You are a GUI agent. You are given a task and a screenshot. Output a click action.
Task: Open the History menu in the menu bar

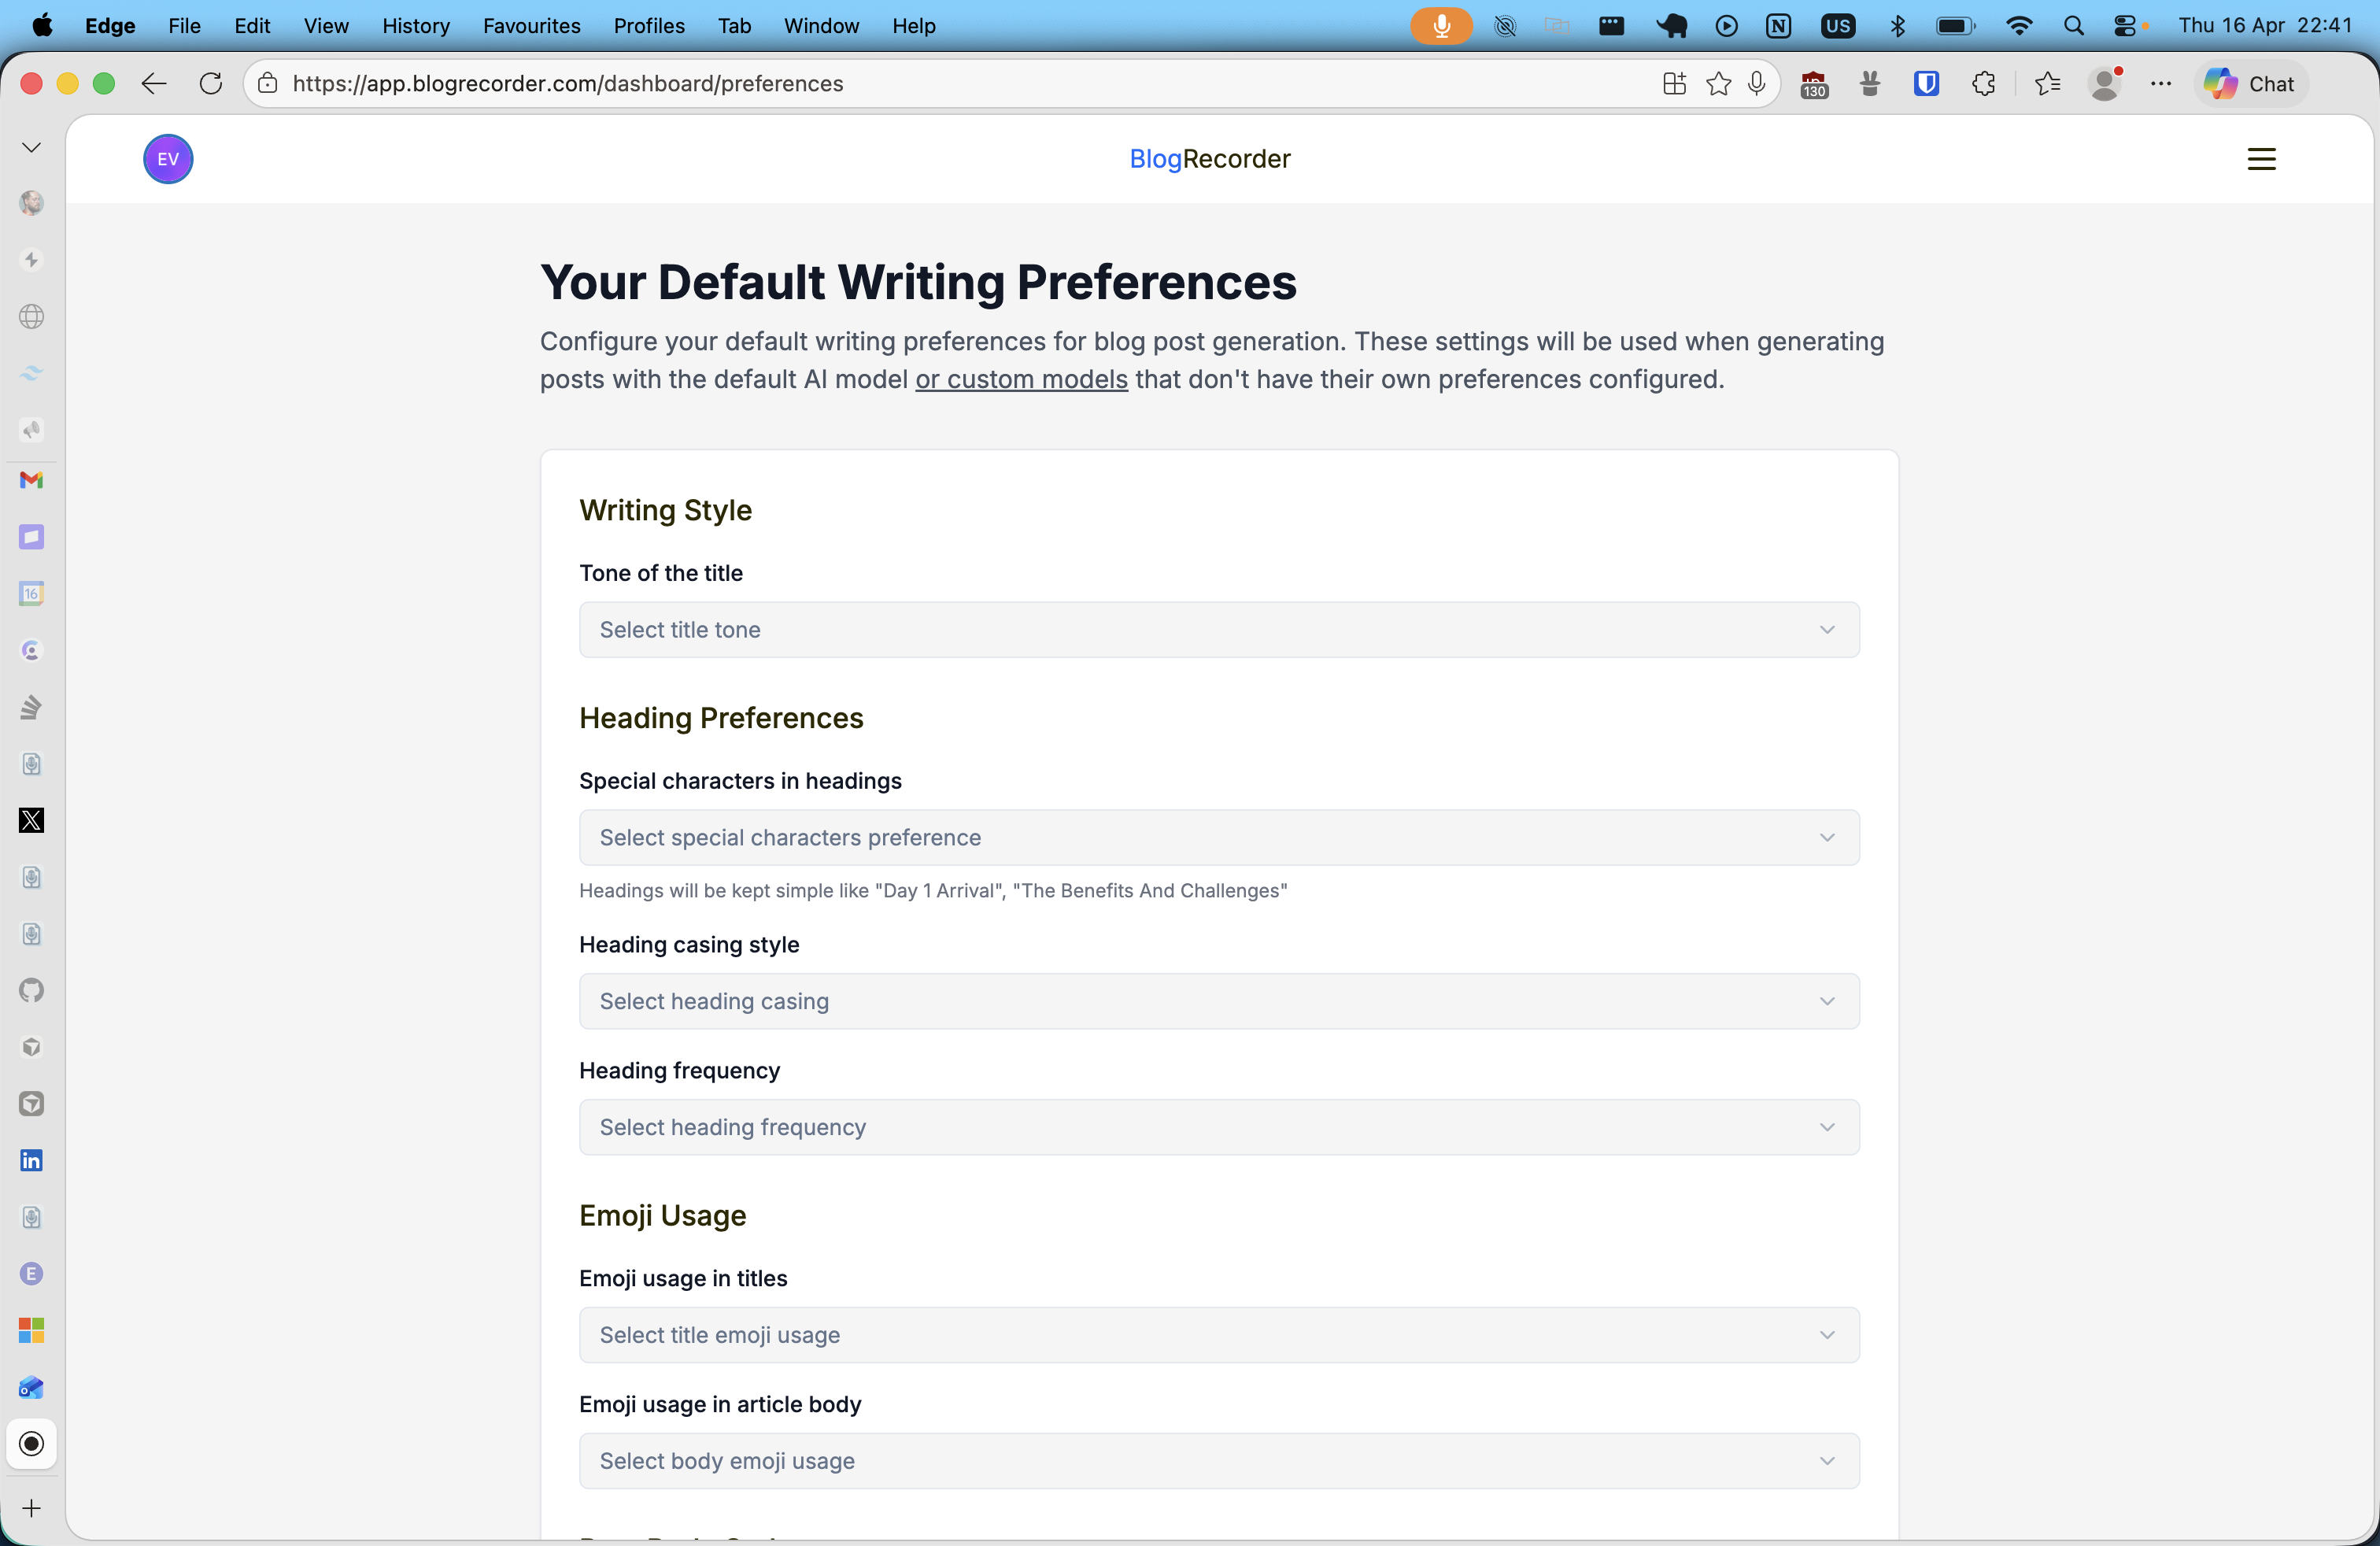(415, 26)
